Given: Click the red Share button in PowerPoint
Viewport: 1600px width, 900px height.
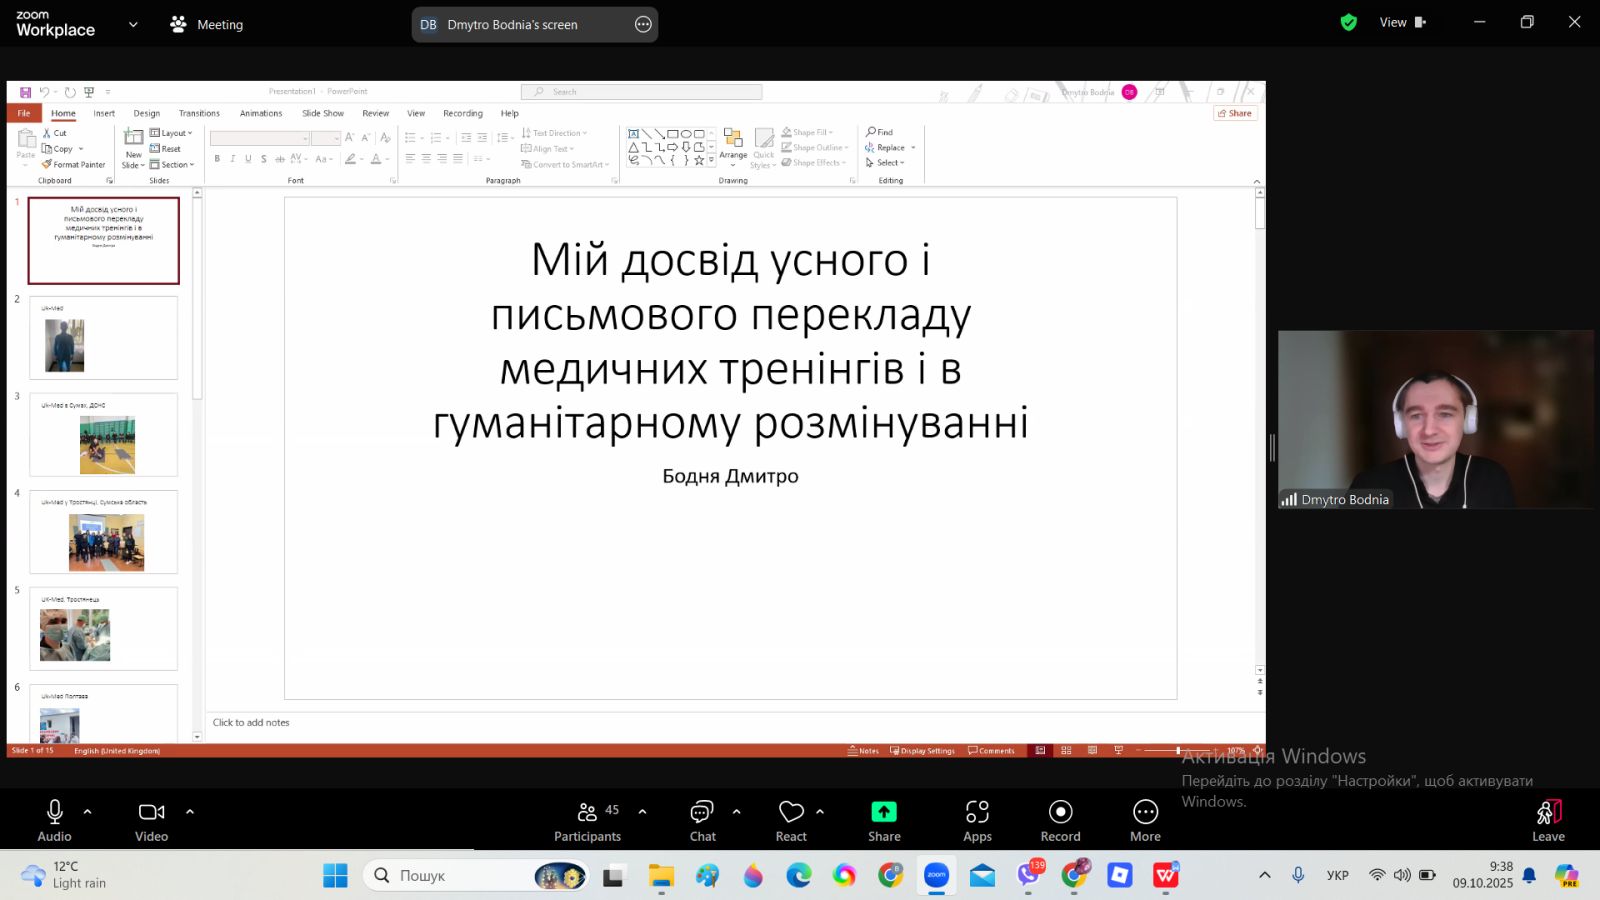Looking at the screenshot, I should pyautogui.click(x=1236, y=113).
